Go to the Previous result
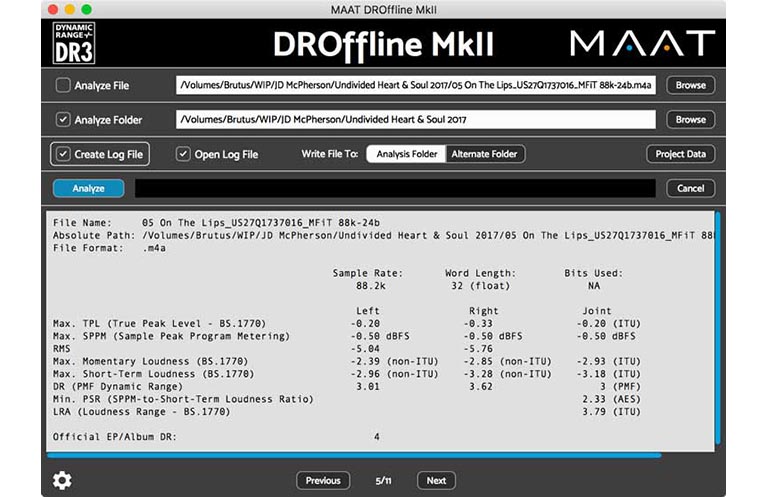Image resolution: width=768 pixels, height=497 pixels. pyautogui.click(x=323, y=480)
